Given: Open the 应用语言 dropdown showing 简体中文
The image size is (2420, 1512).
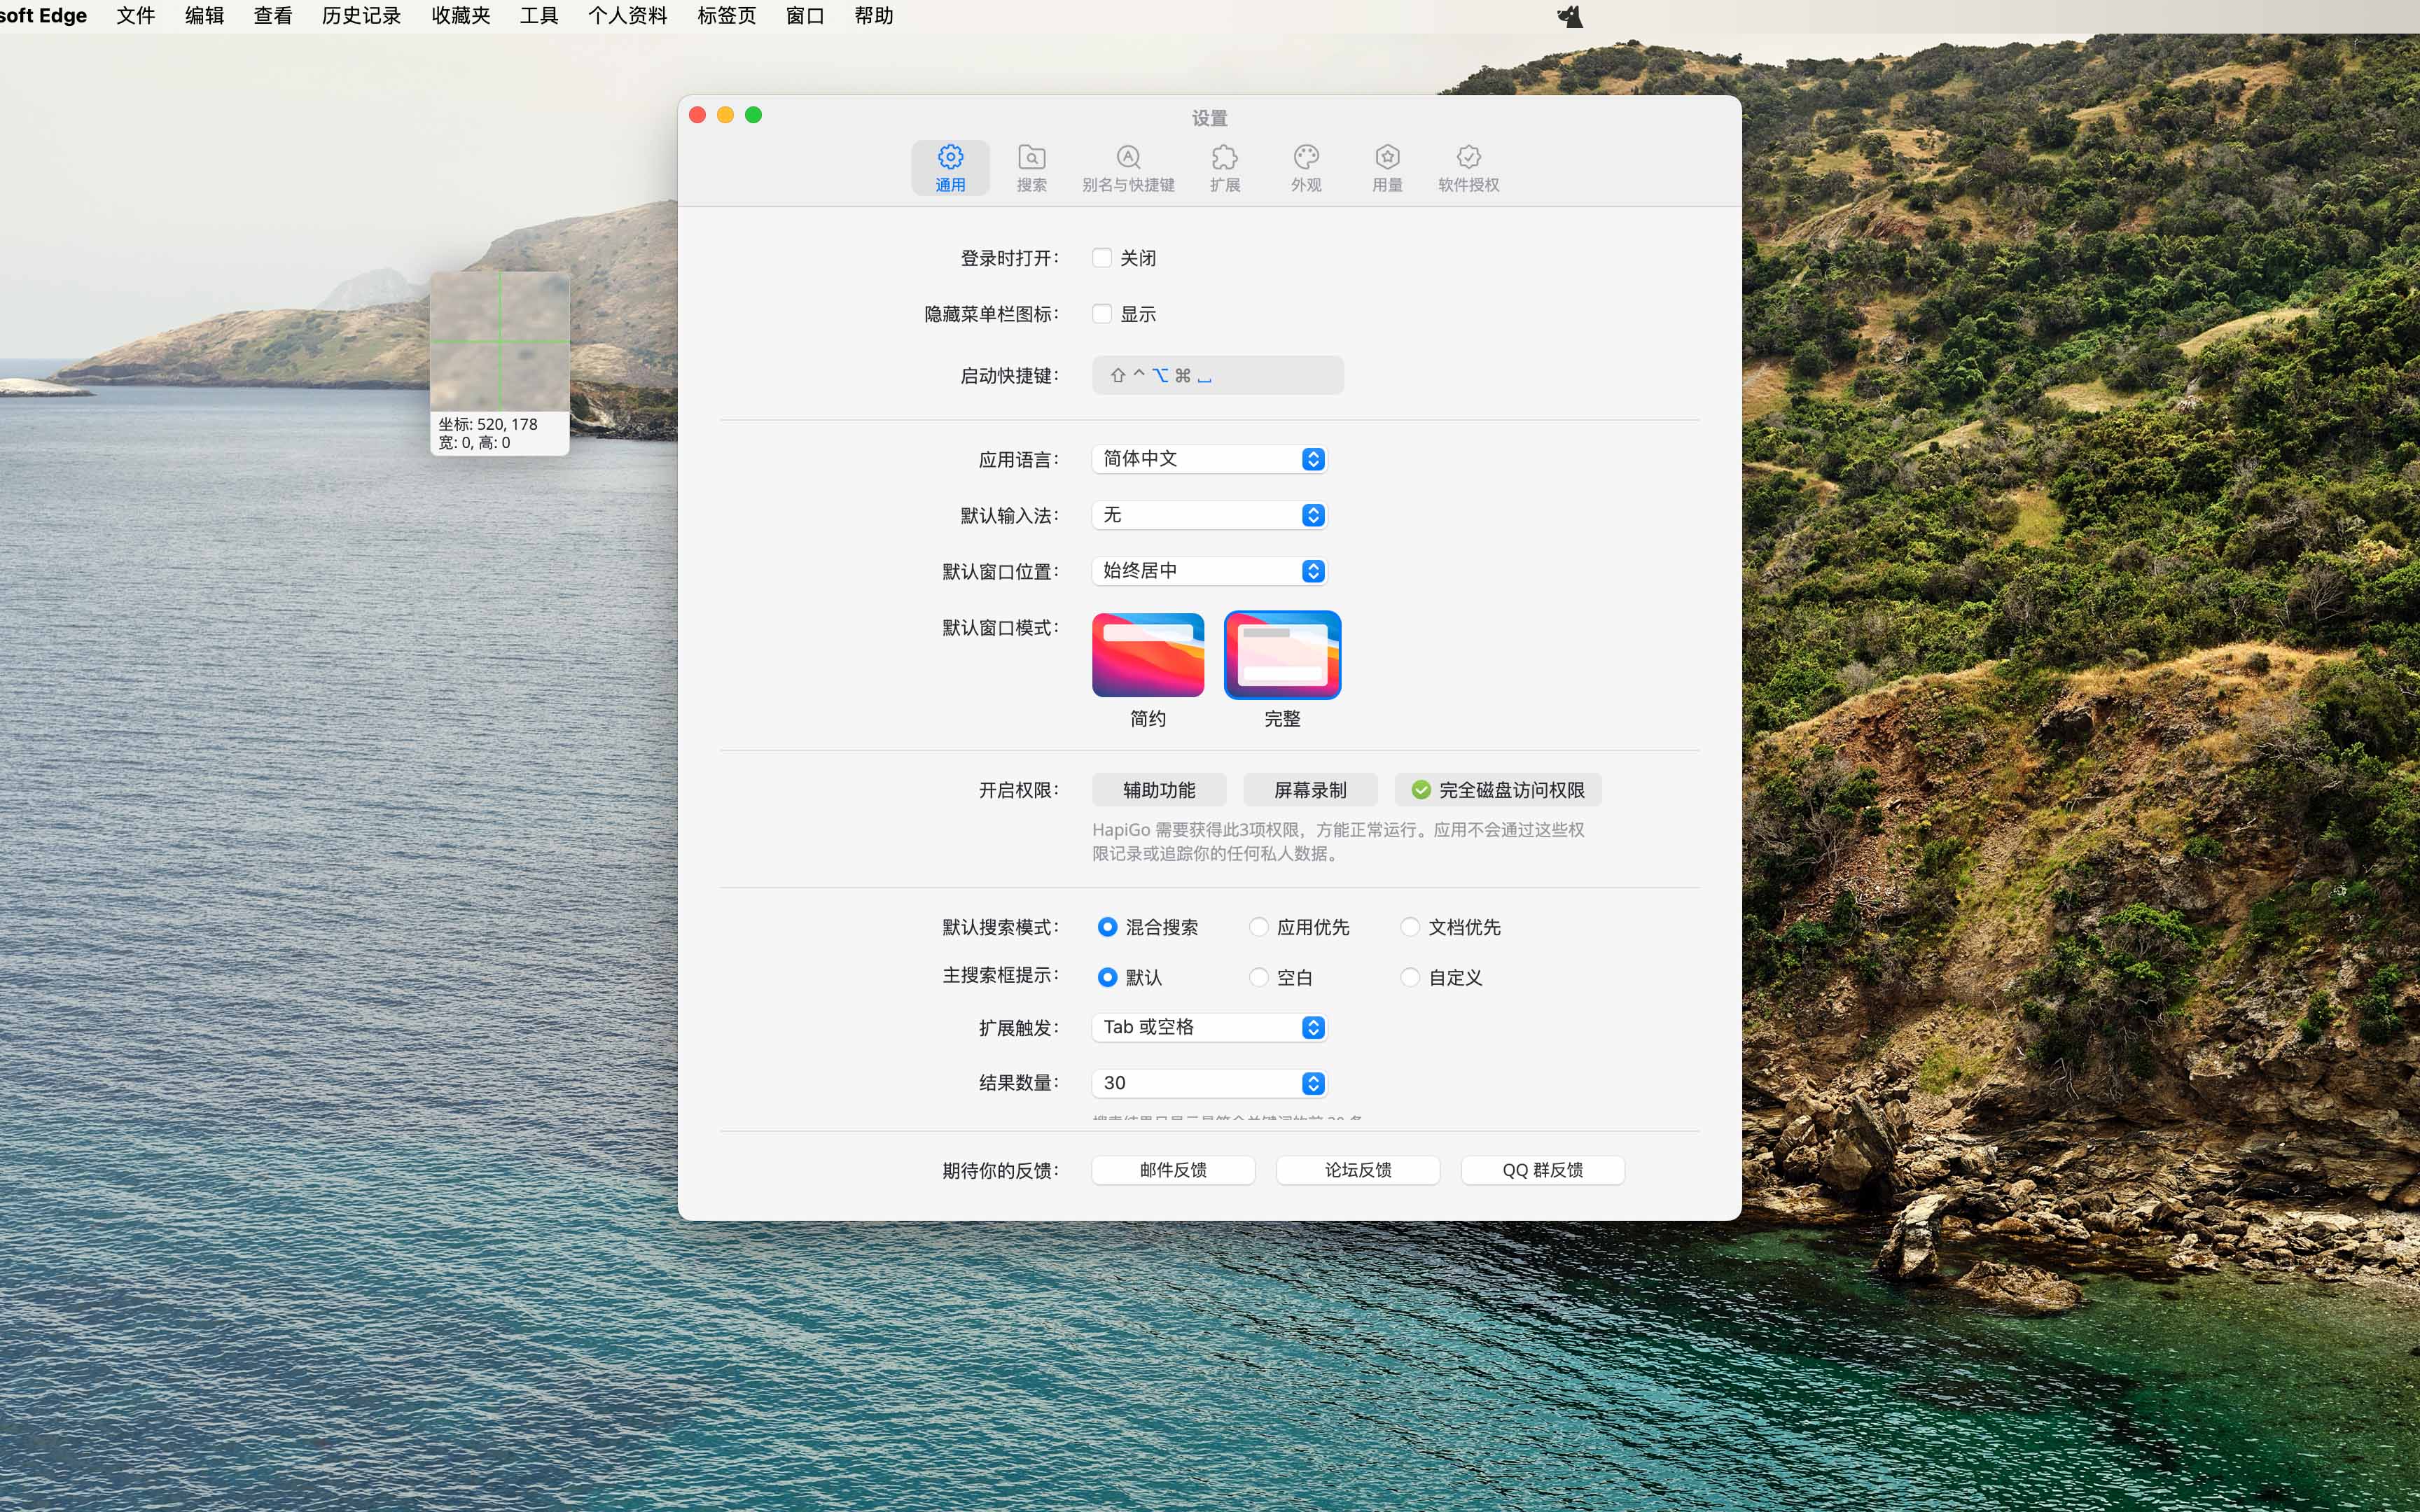Looking at the screenshot, I should click(1209, 459).
